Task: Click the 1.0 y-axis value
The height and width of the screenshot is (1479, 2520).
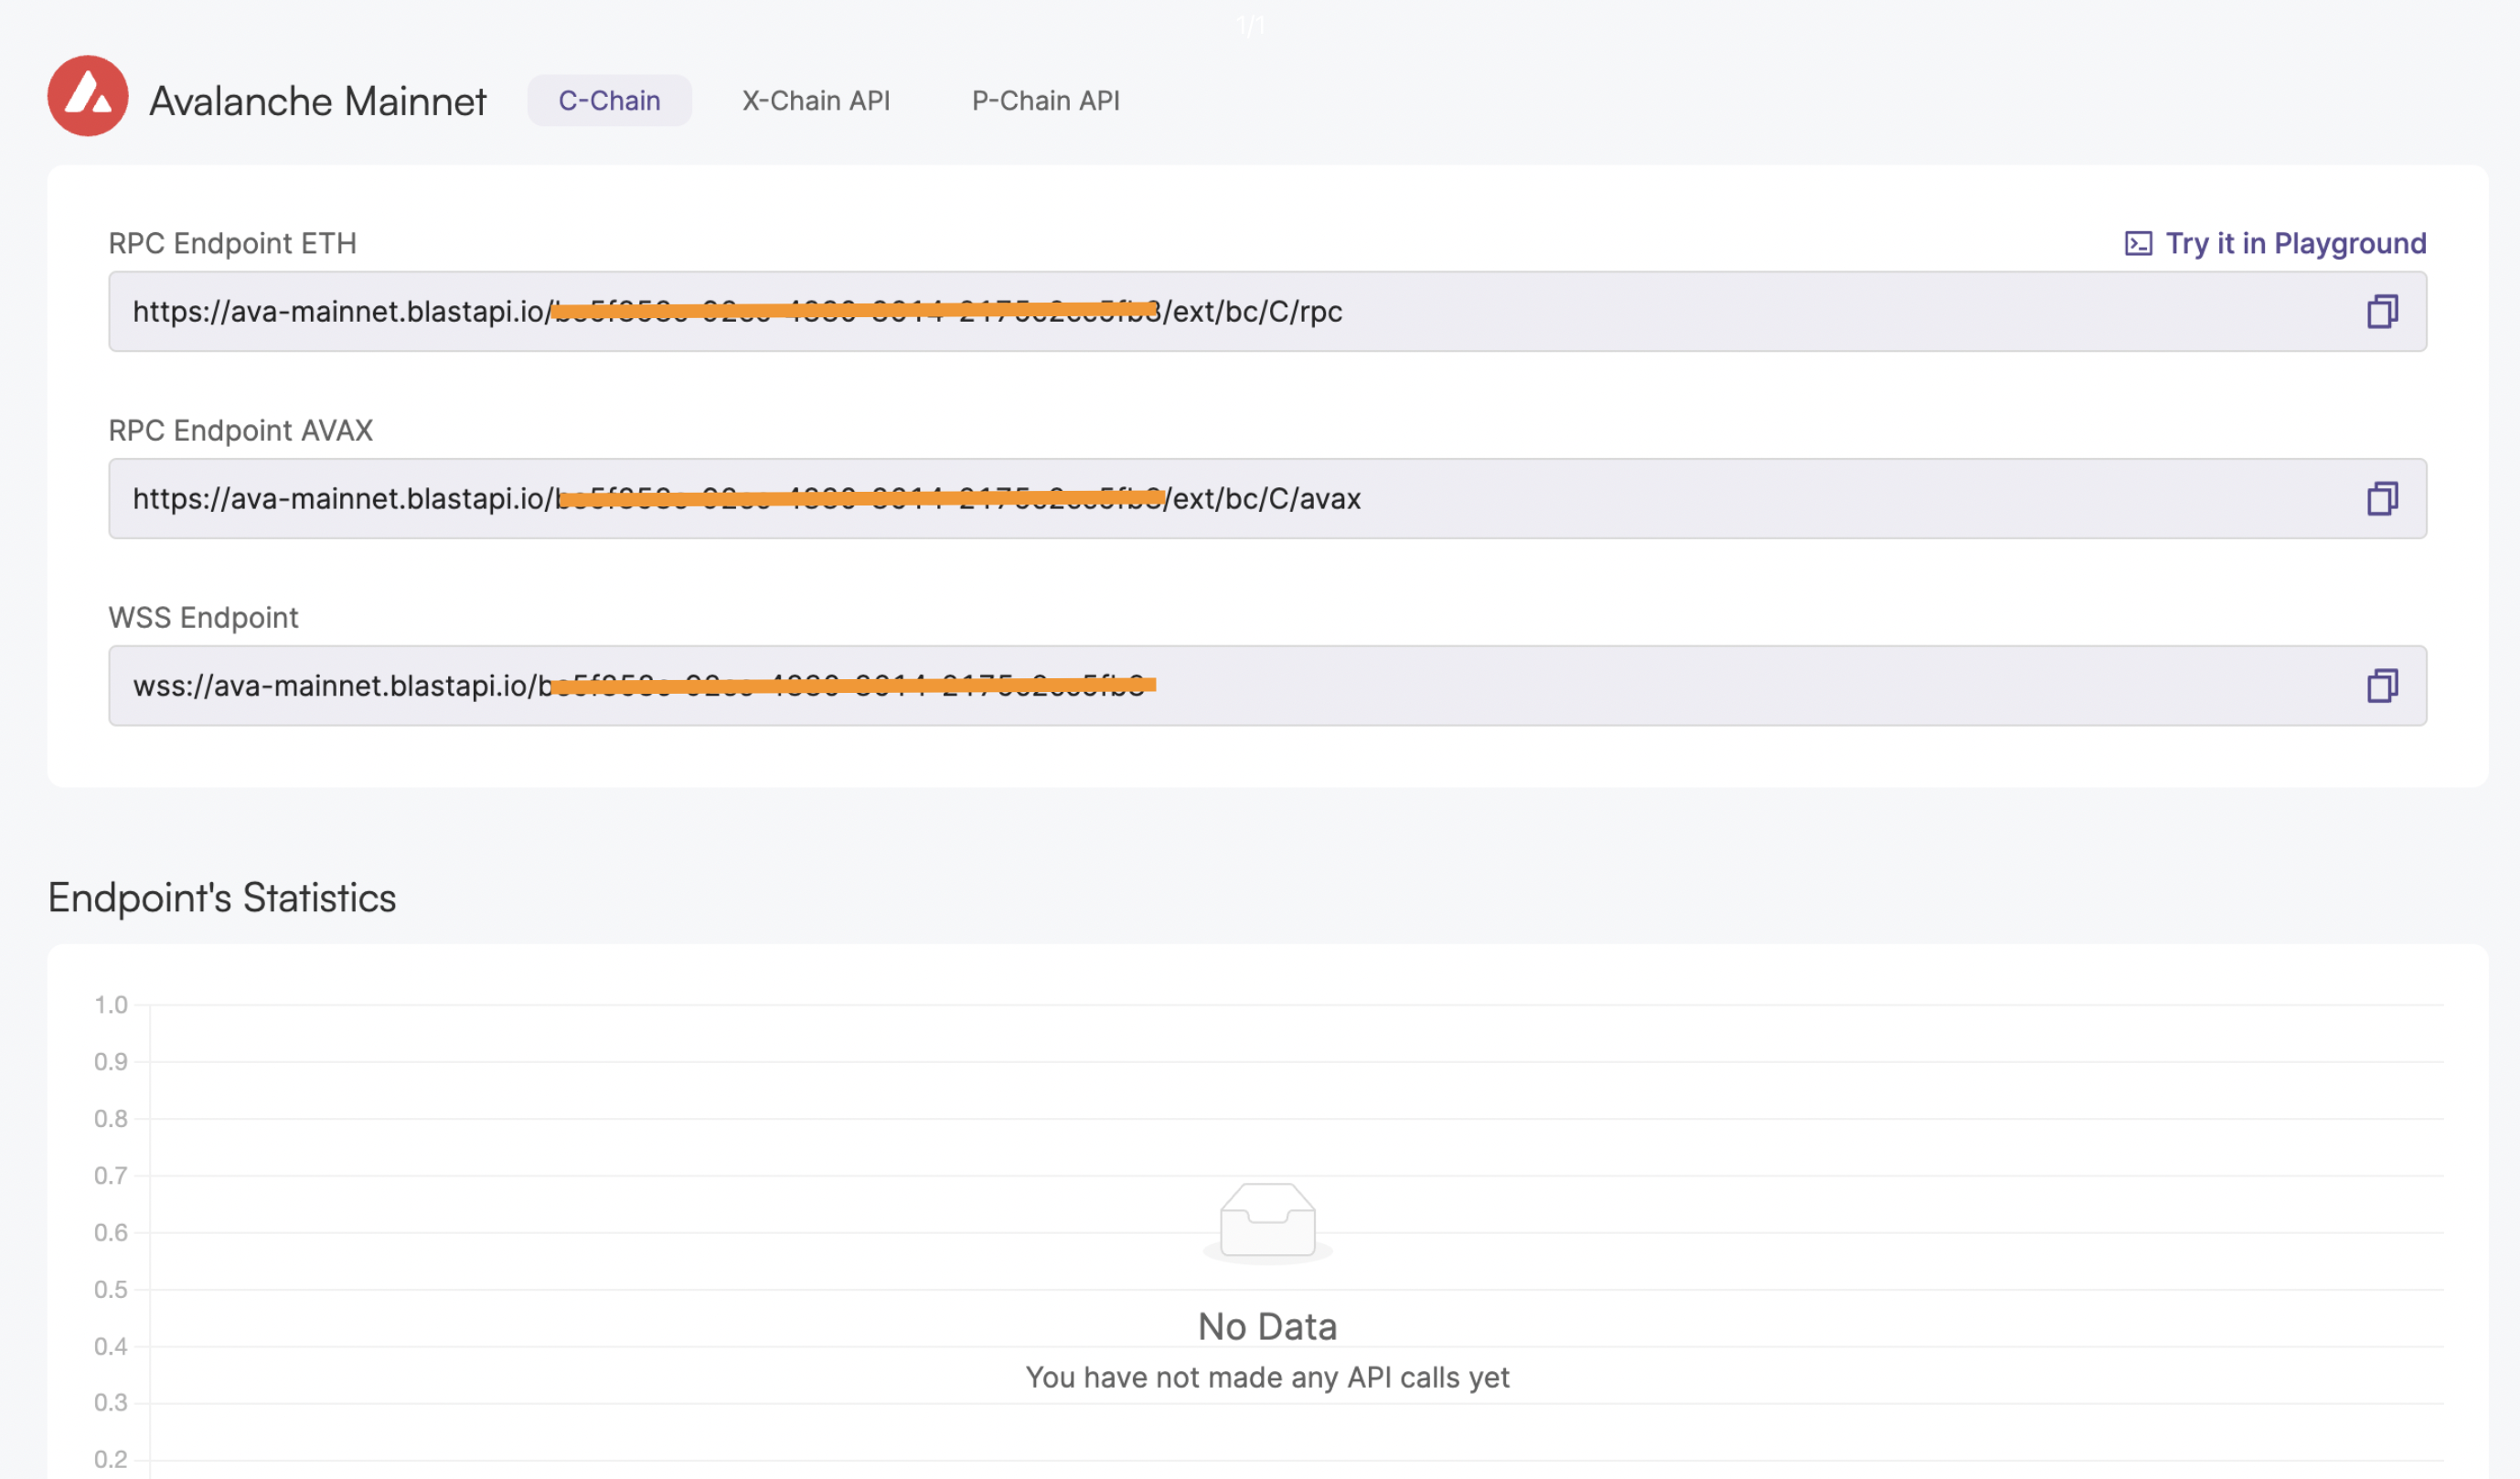Action: [111, 1005]
